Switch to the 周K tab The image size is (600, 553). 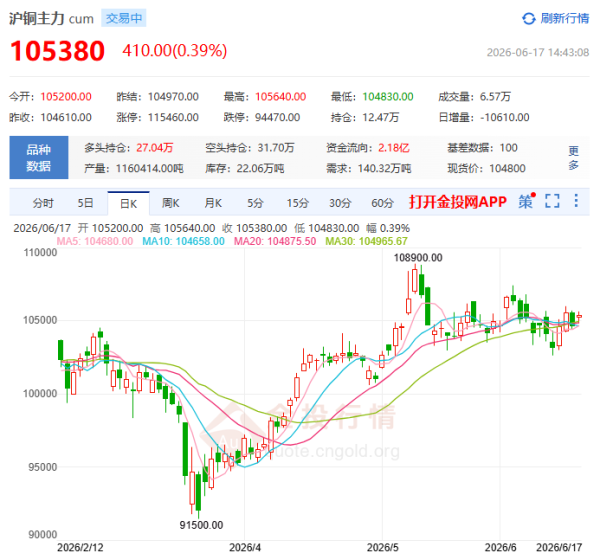coord(170,203)
